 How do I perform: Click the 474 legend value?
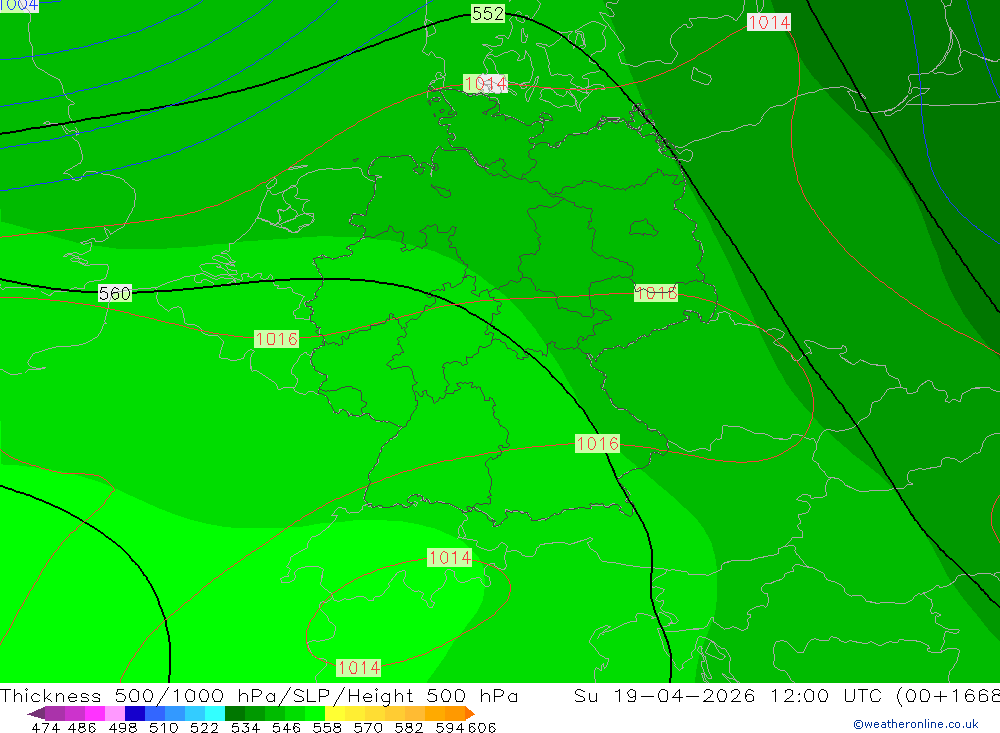point(45,727)
